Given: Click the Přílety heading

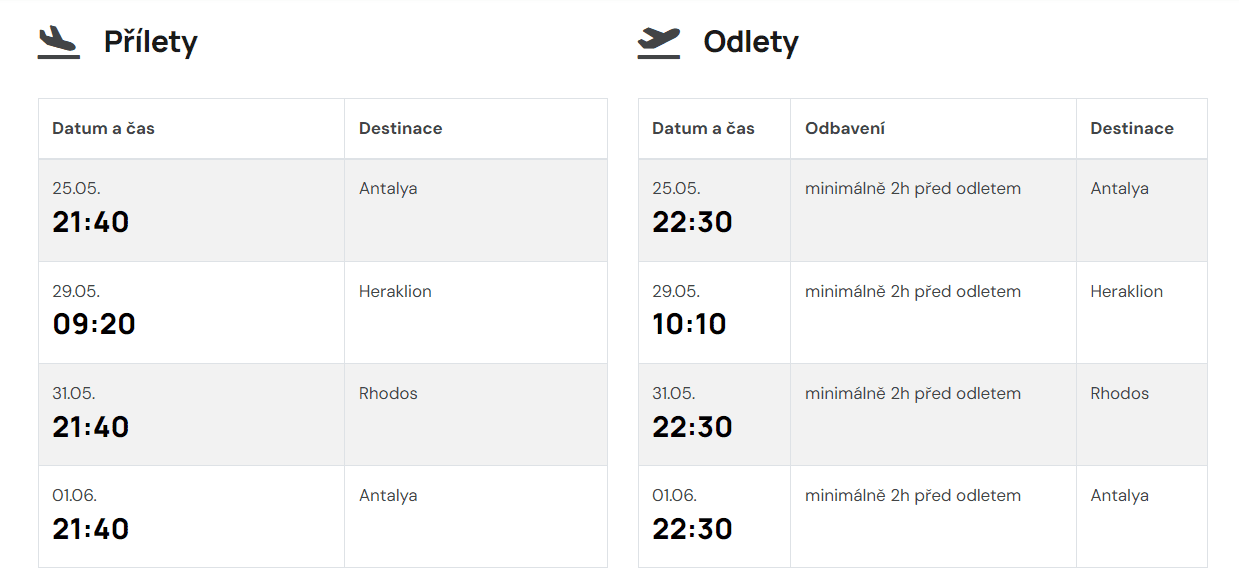Looking at the screenshot, I should click(x=150, y=42).
